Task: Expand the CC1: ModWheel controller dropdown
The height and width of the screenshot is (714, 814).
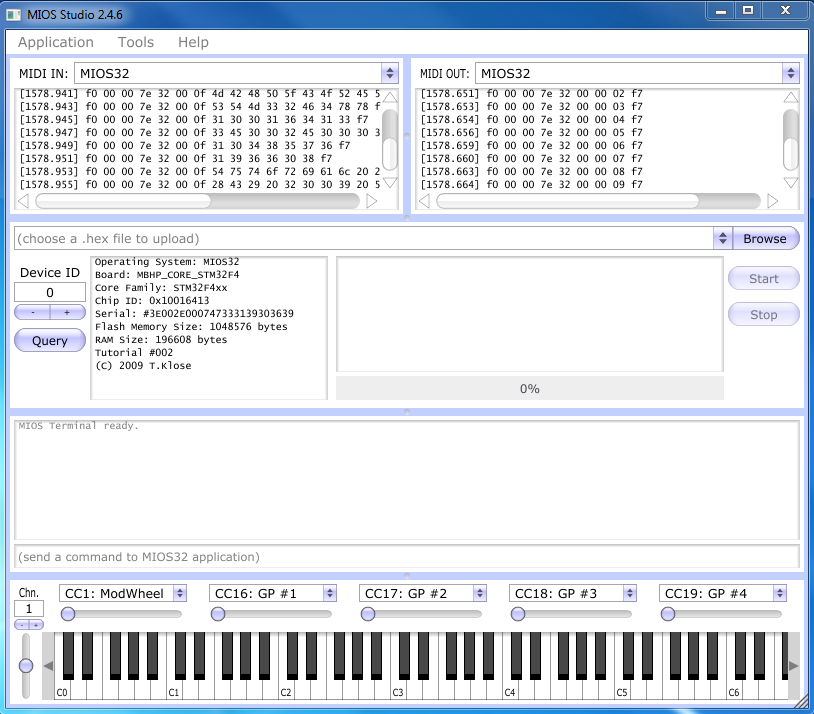Action: click(x=180, y=593)
